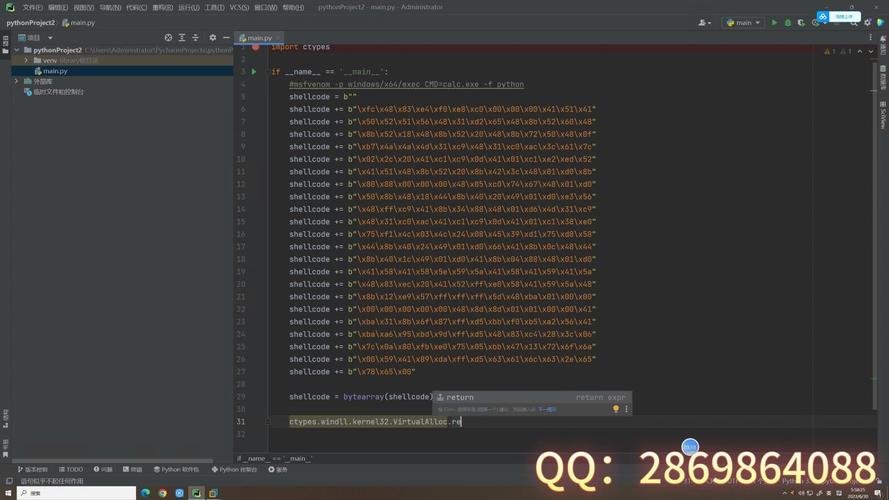Click the comment line with msfvenom command
Screen dimensions: 889x500
(x=406, y=84)
